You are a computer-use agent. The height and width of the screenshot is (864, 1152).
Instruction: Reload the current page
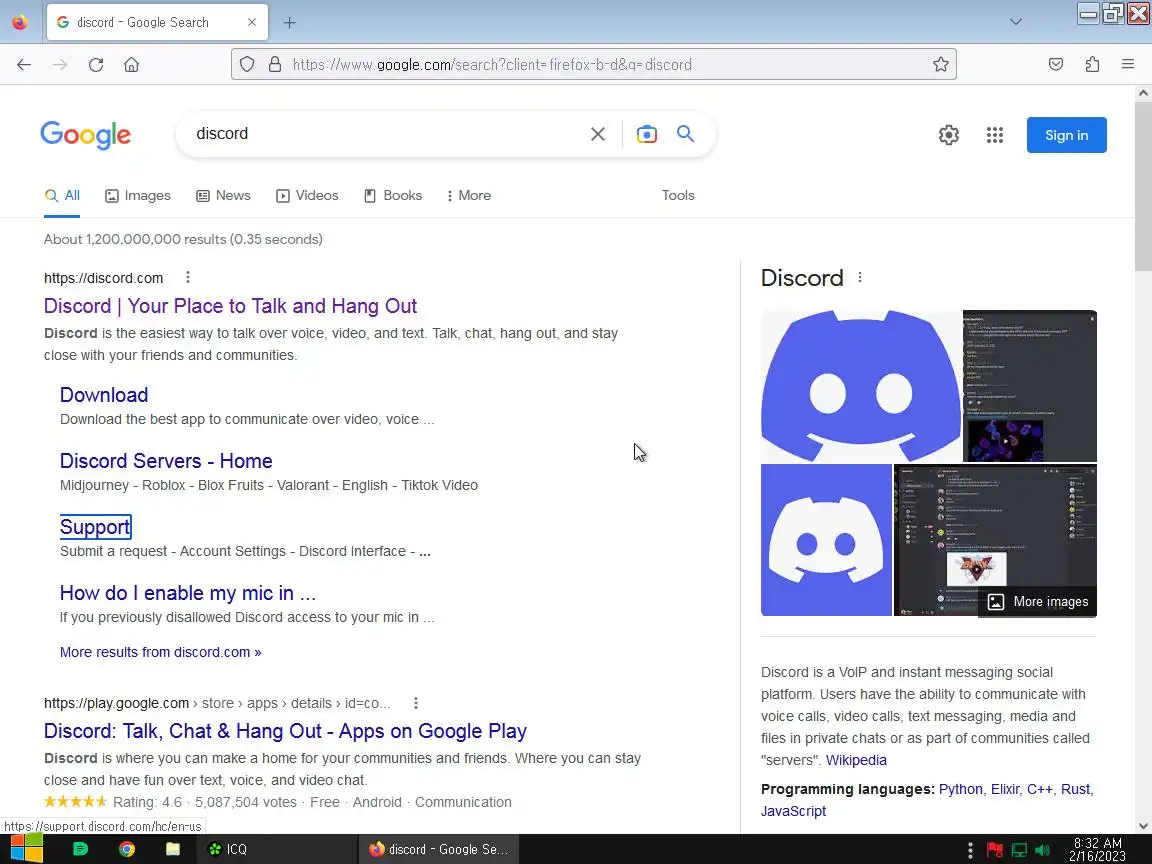click(x=96, y=65)
